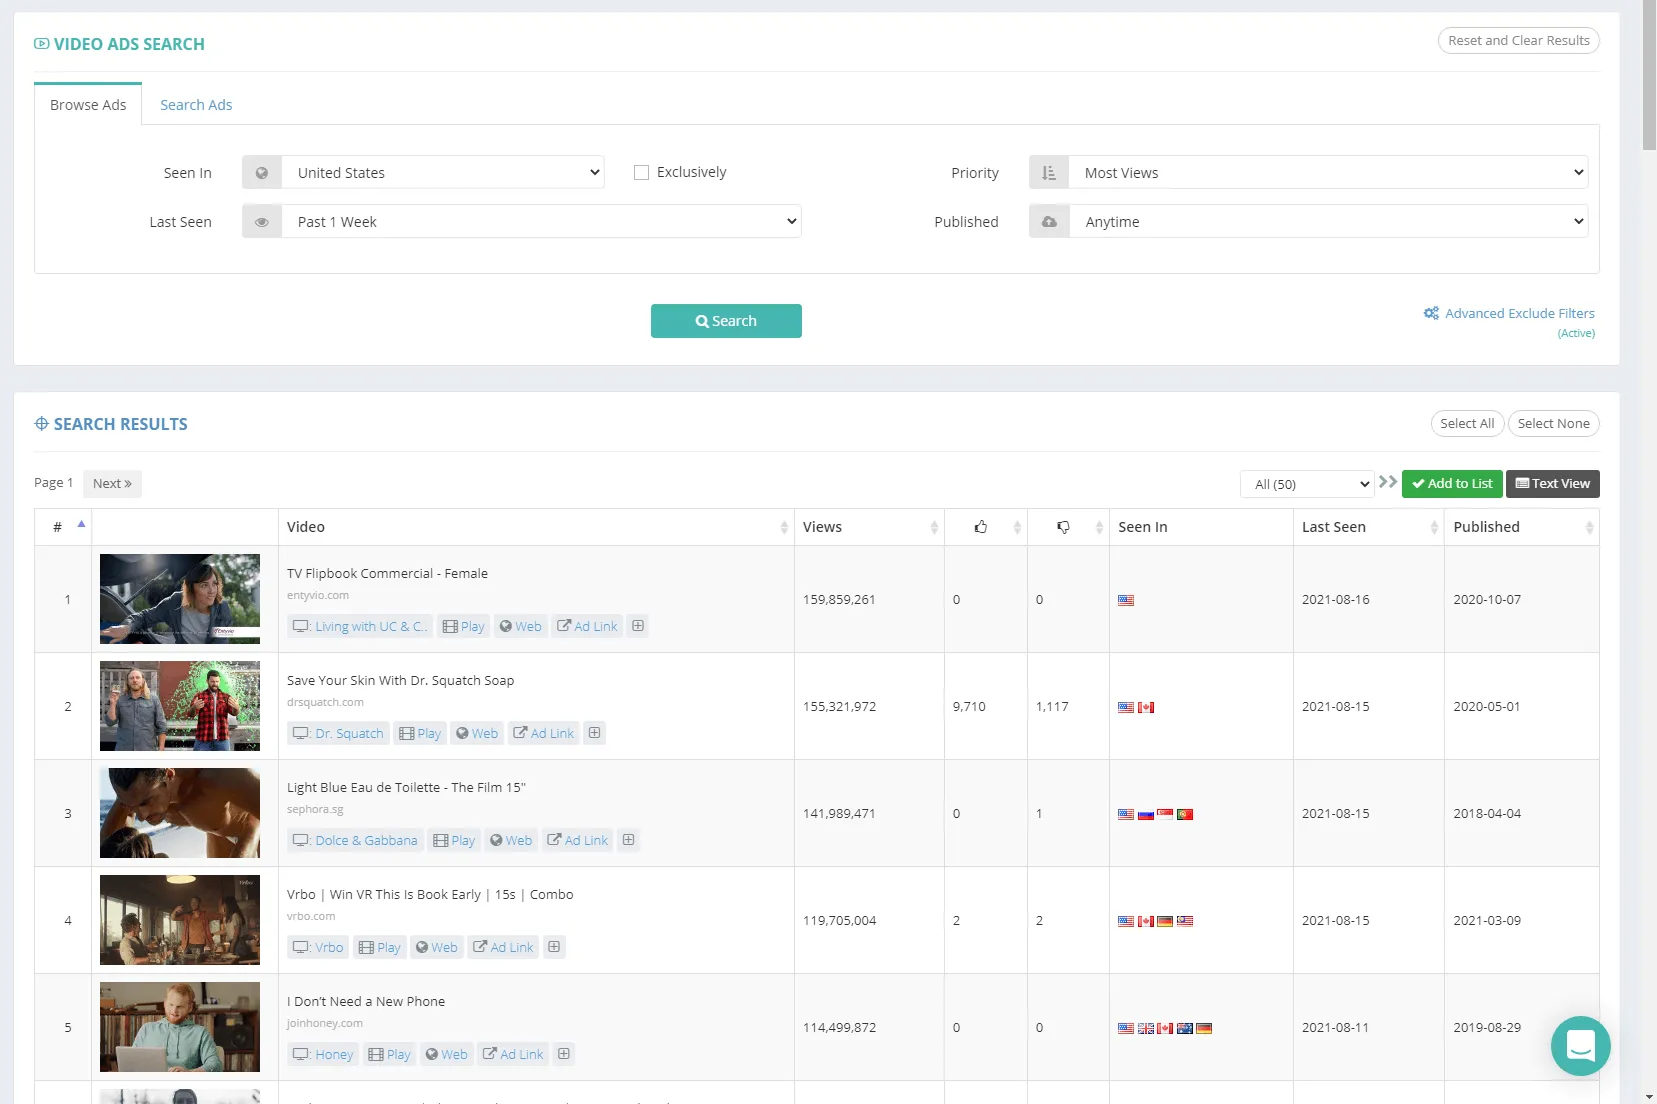Enable the Exclusively checkbox
1657x1104 pixels.
[641, 172]
